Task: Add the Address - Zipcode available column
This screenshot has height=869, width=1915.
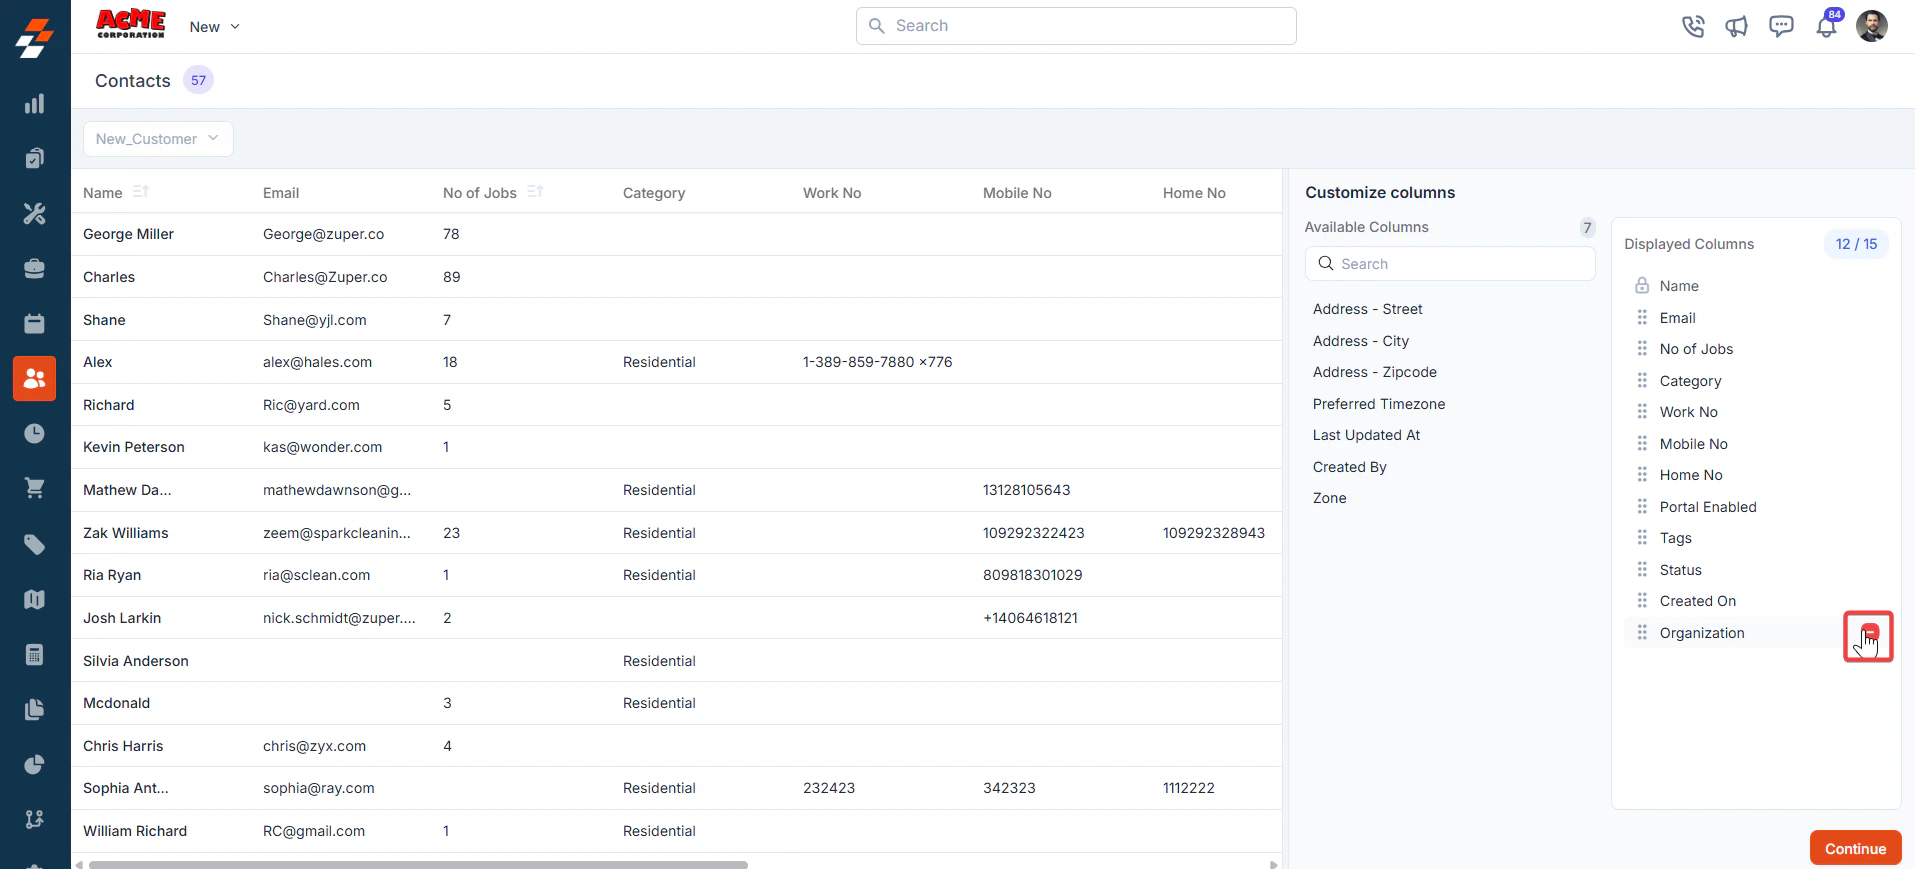Action: coord(1374,372)
